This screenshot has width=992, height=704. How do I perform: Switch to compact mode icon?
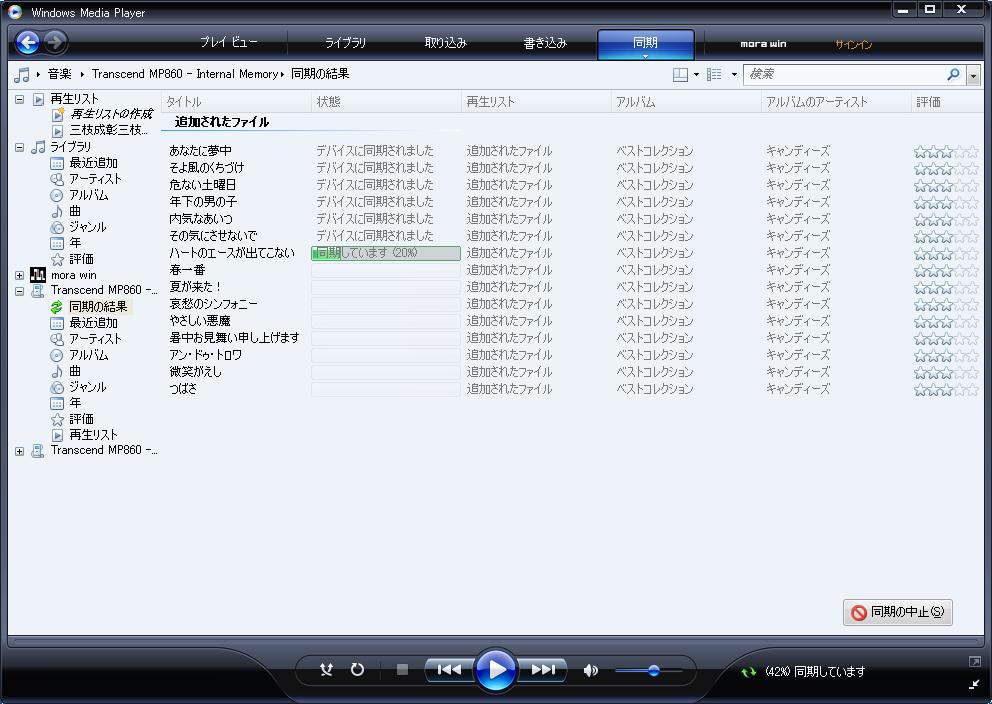974,684
